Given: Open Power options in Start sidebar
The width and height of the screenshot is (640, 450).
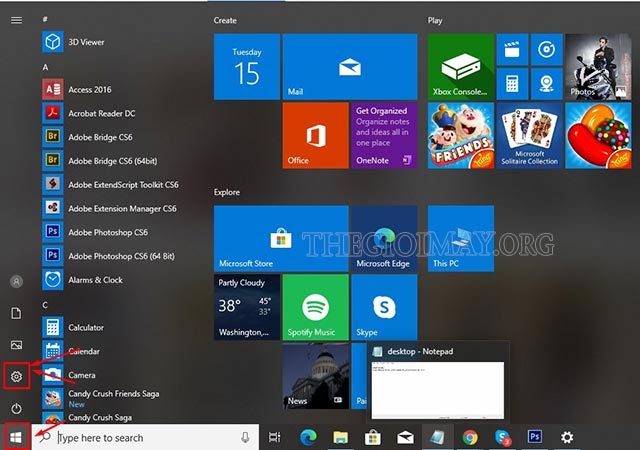Looking at the screenshot, I should click(x=16, y=408).
